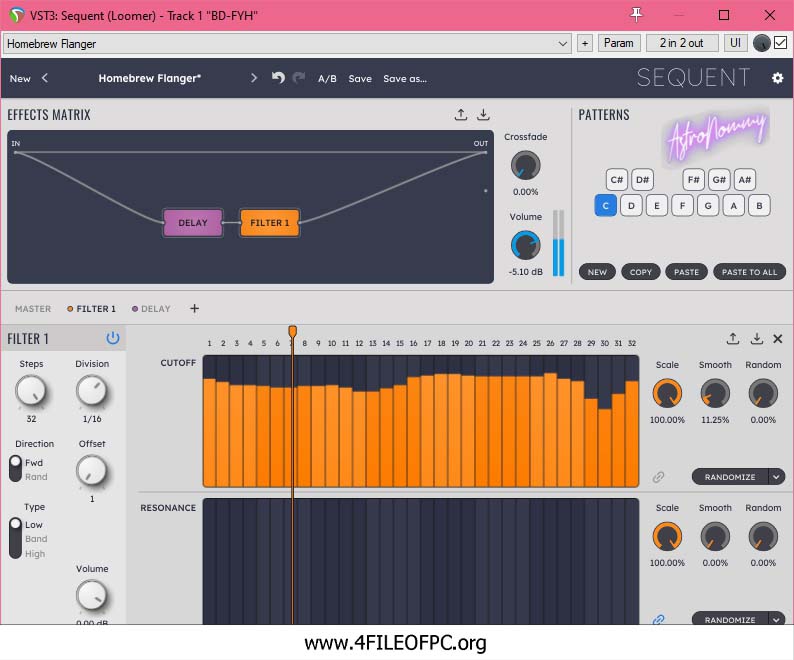Switch to the Master tab
Image resolution: width=794 pixels, height=660 pixels.
(33, 309)
